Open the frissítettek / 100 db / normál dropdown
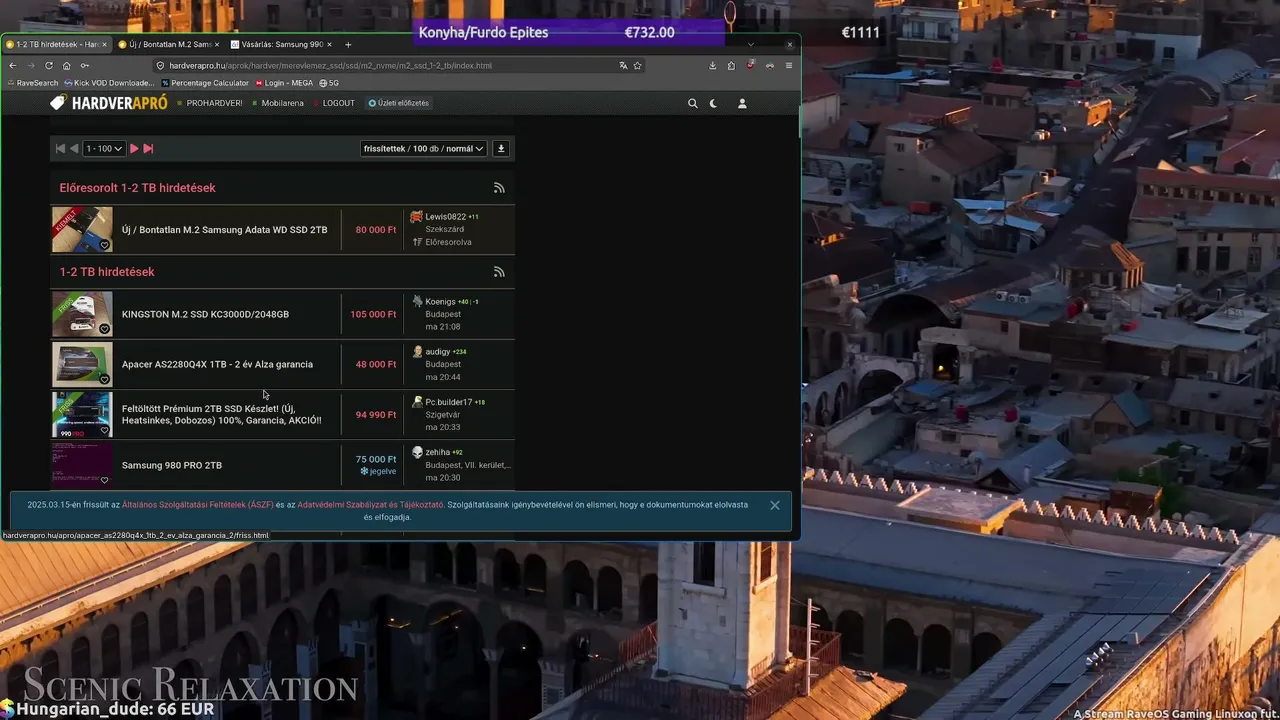Viewport: 1280px width, 720px height. pos(424,148)
